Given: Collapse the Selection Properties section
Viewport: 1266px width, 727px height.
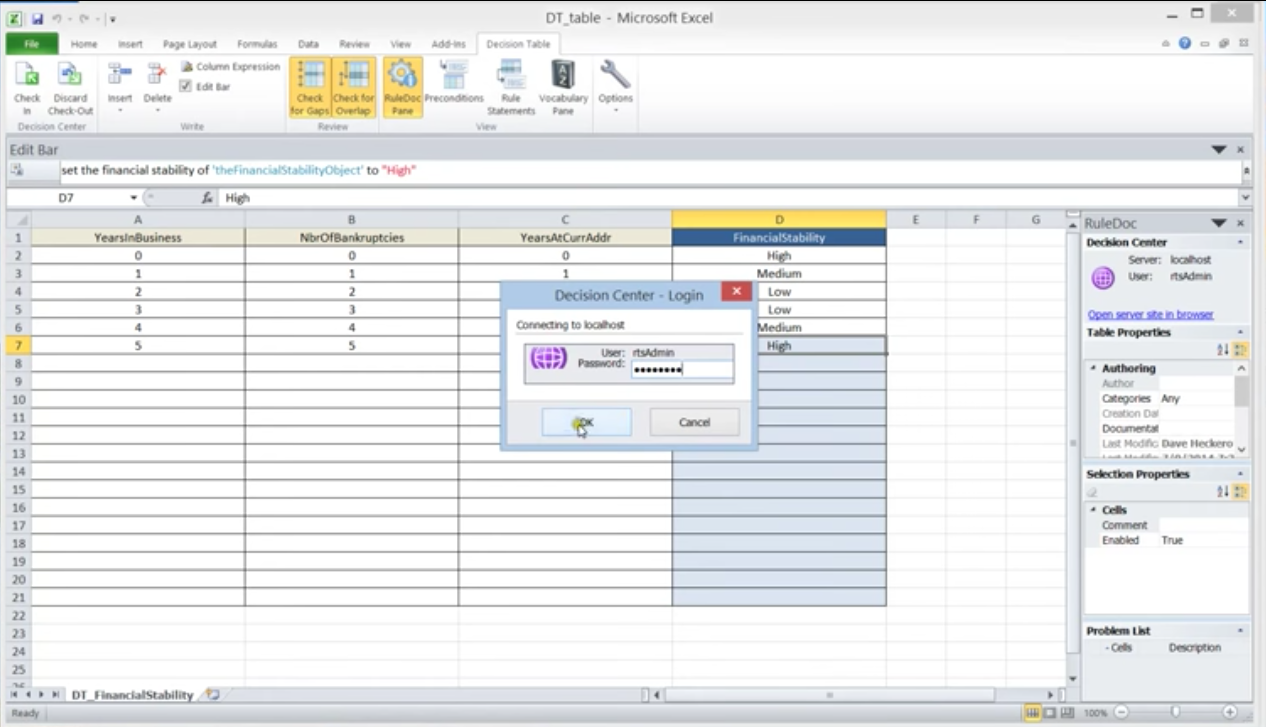Looking at the screenshot, I should tap(1241, 474).
